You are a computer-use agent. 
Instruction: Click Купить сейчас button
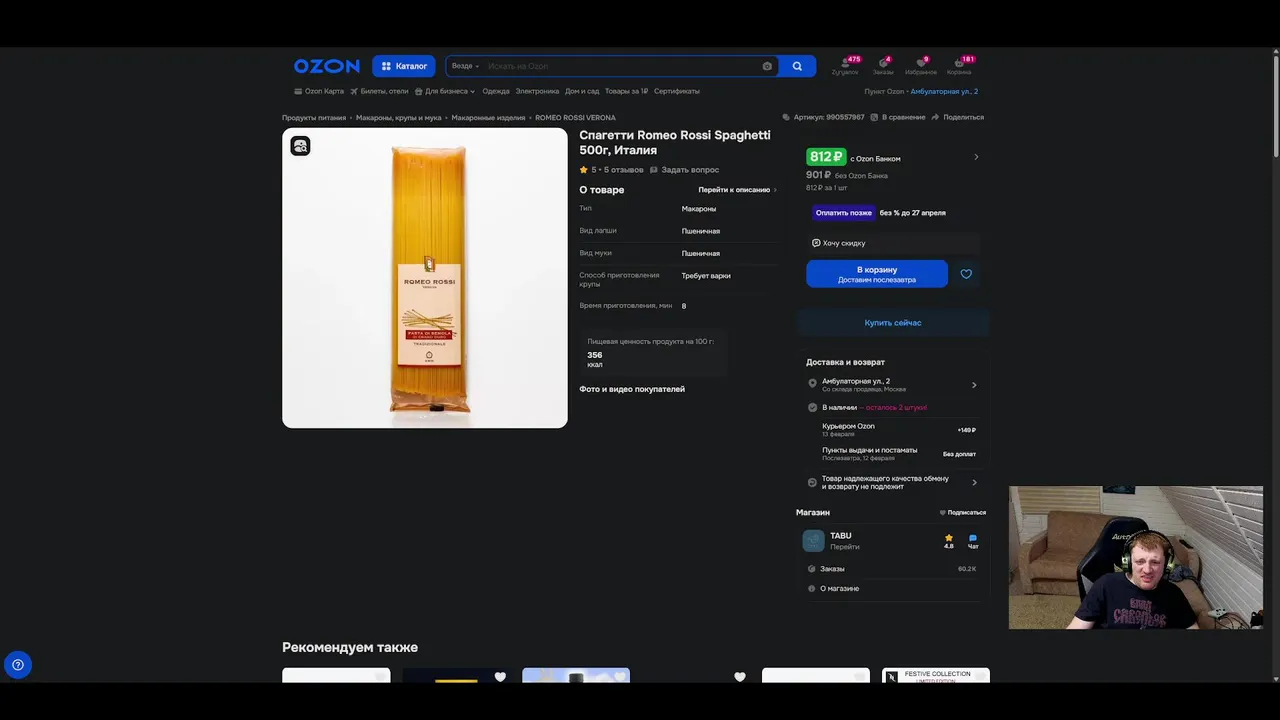tap(893, 323)
